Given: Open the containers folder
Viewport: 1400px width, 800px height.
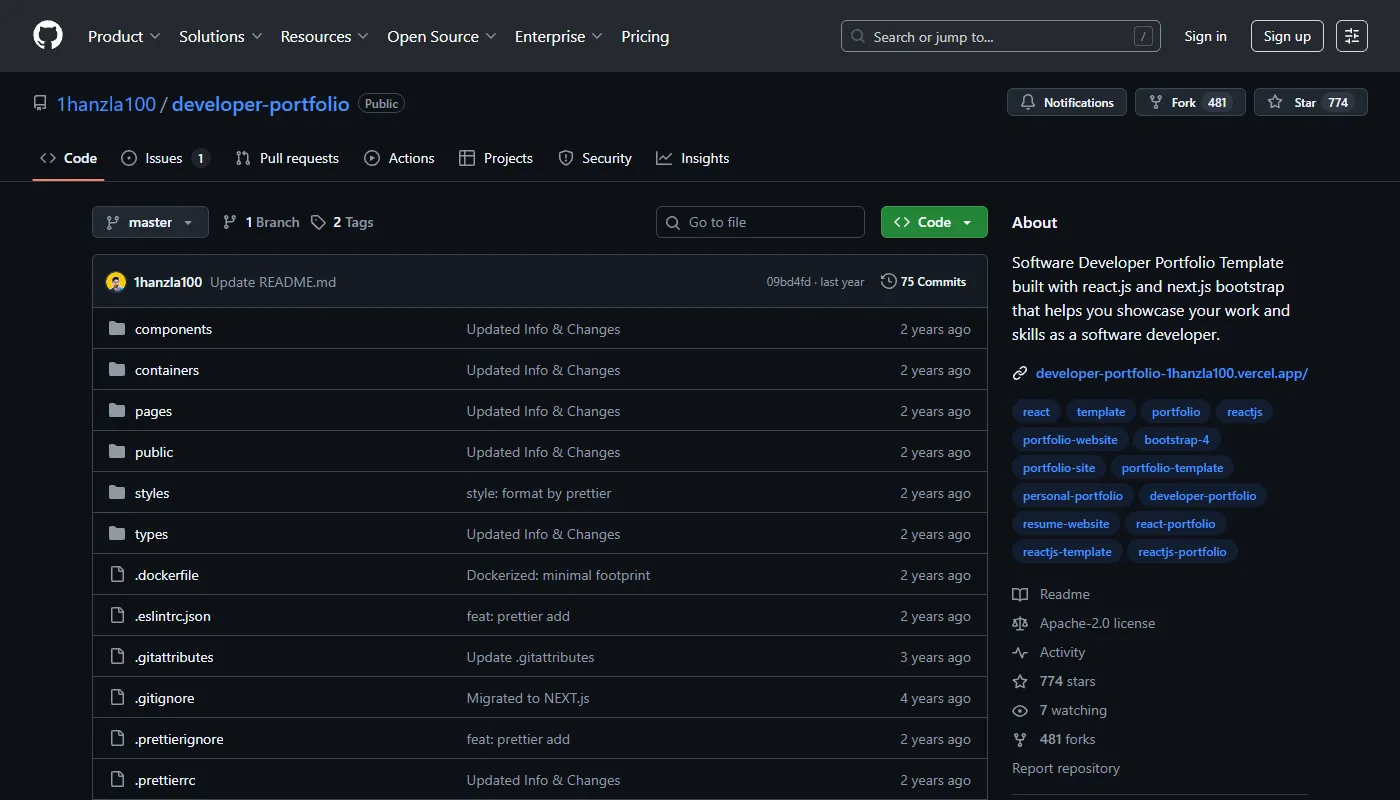Looking at the screenshot, I should point(167,370).
